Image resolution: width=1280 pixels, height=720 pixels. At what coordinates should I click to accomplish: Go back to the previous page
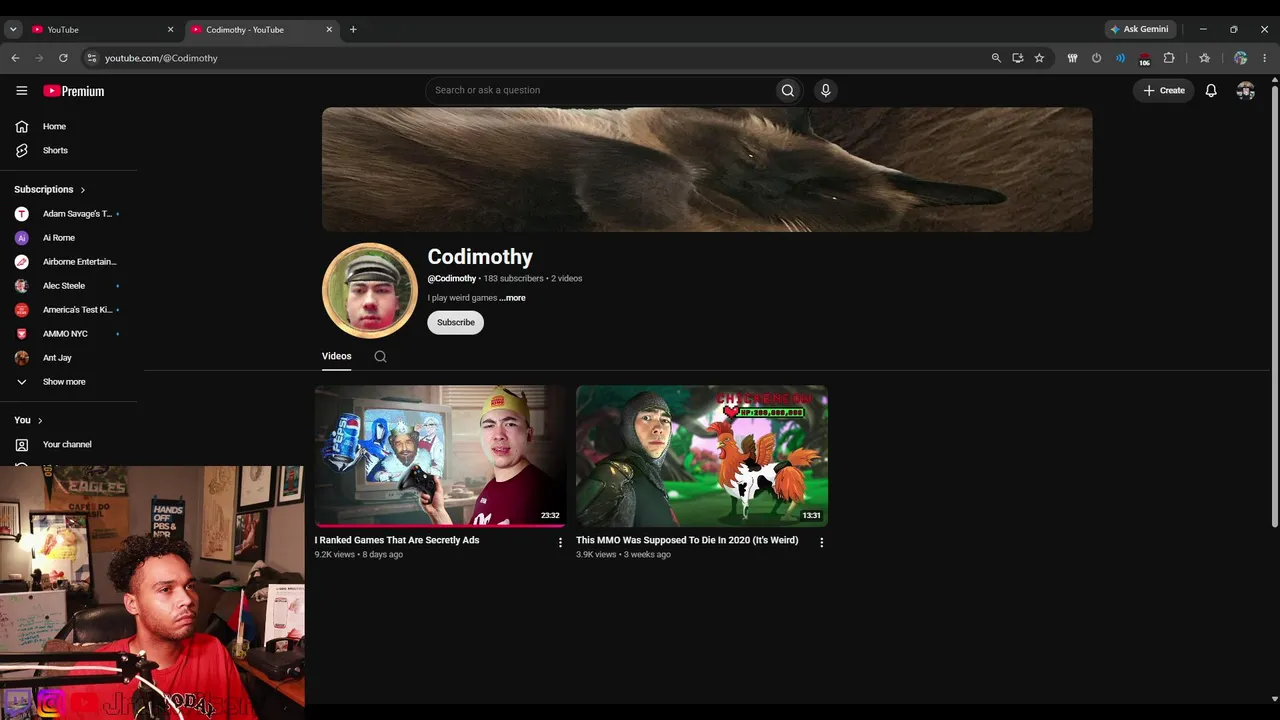[15, 58]
